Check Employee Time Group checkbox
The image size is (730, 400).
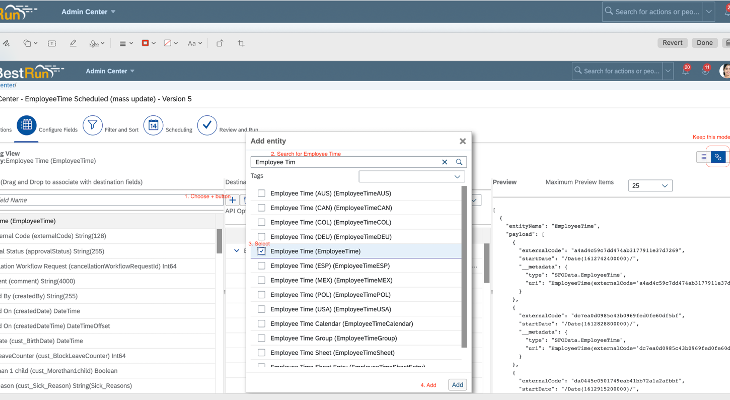pos(261,338)
